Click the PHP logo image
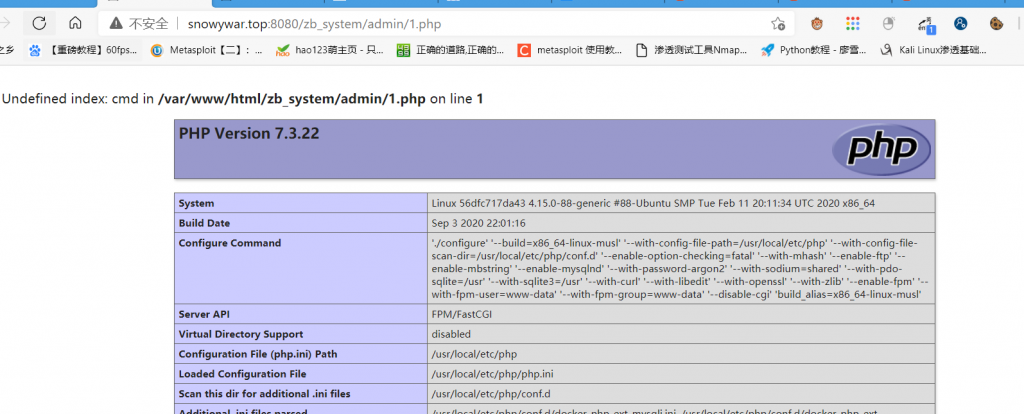The width and height of the screenshot is (1024, 414). coord(880,150)
